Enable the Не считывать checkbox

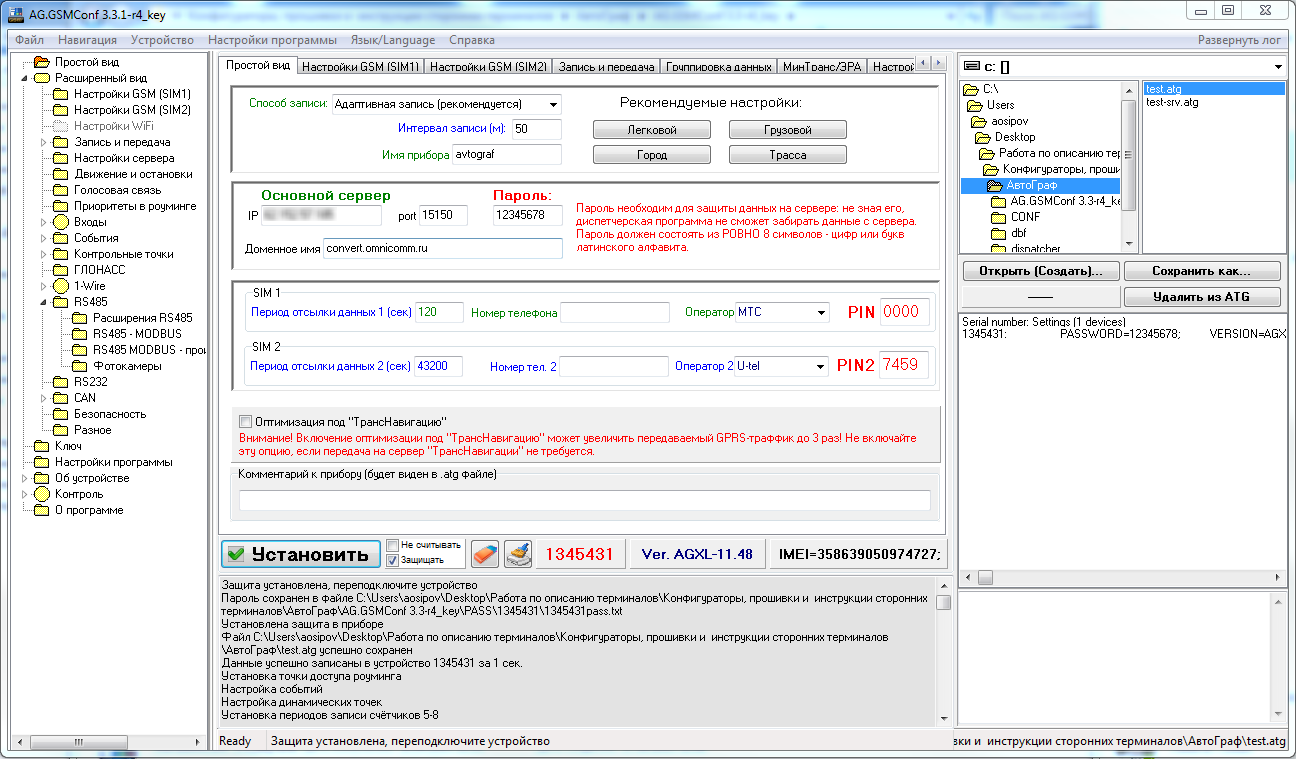(x=393, y=545)
